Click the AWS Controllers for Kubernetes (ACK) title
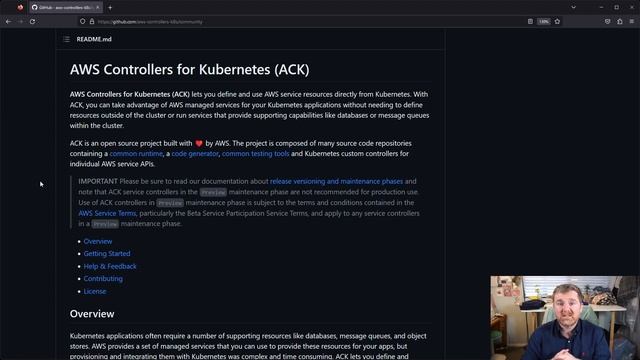This screenshot has height=360, width=640. tap(189, 69)
